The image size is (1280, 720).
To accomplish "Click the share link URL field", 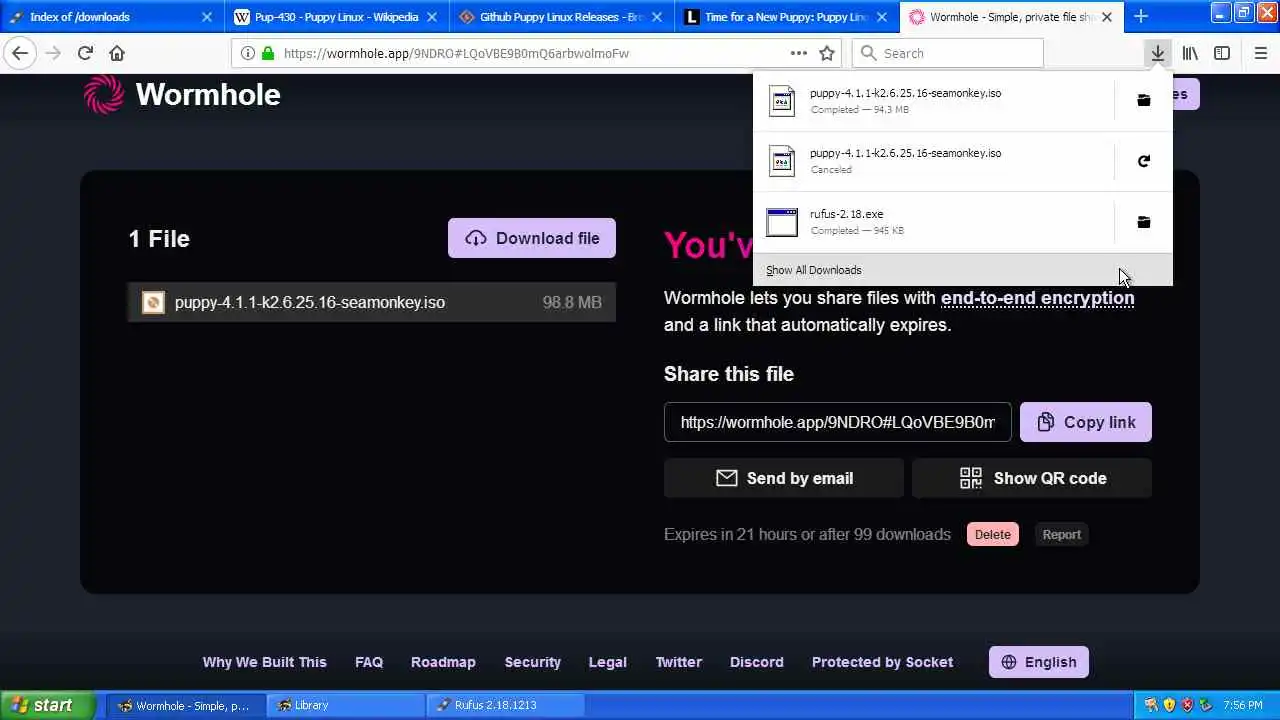I will tap(838, 422).
